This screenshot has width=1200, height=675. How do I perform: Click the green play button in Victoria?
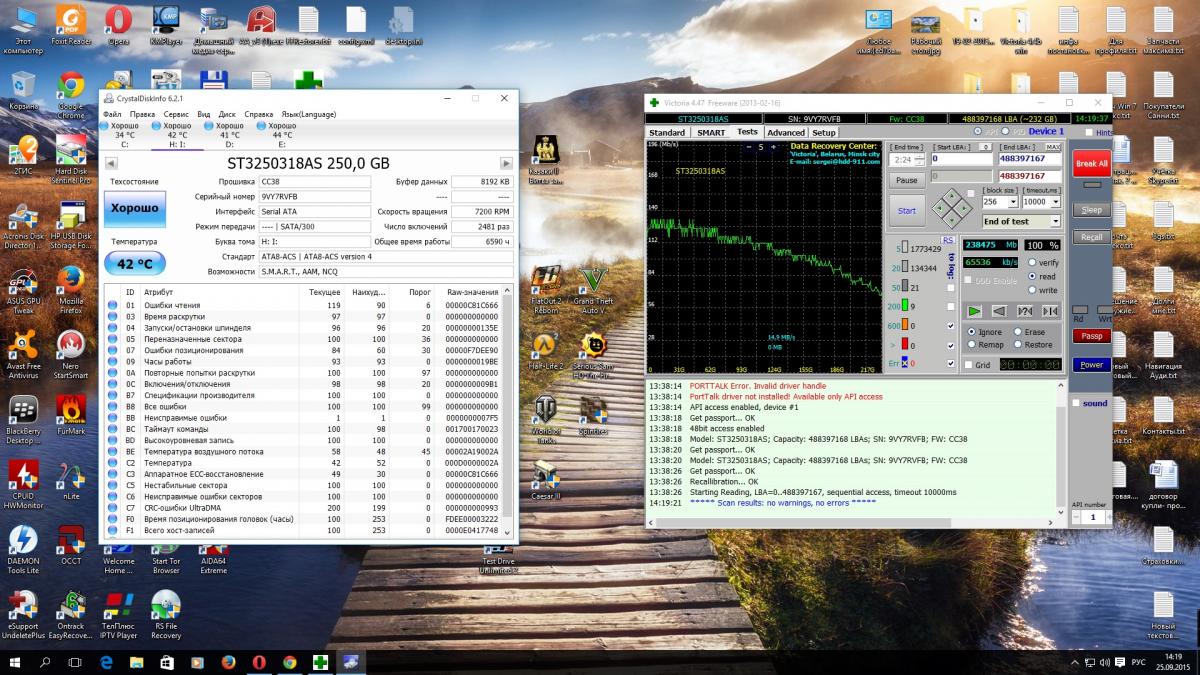point(975,311)
